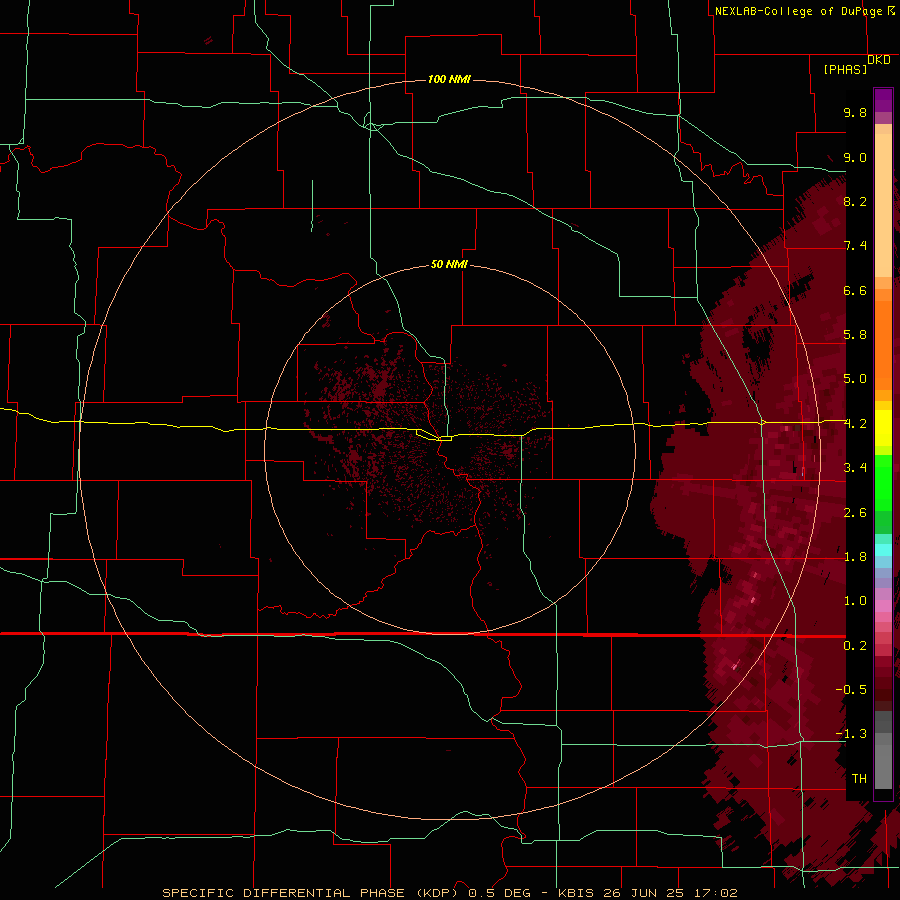Click the 7.4 scale value
Image resolution: width=900 pixels, height=900 pixels.
[x=855, y=246]
